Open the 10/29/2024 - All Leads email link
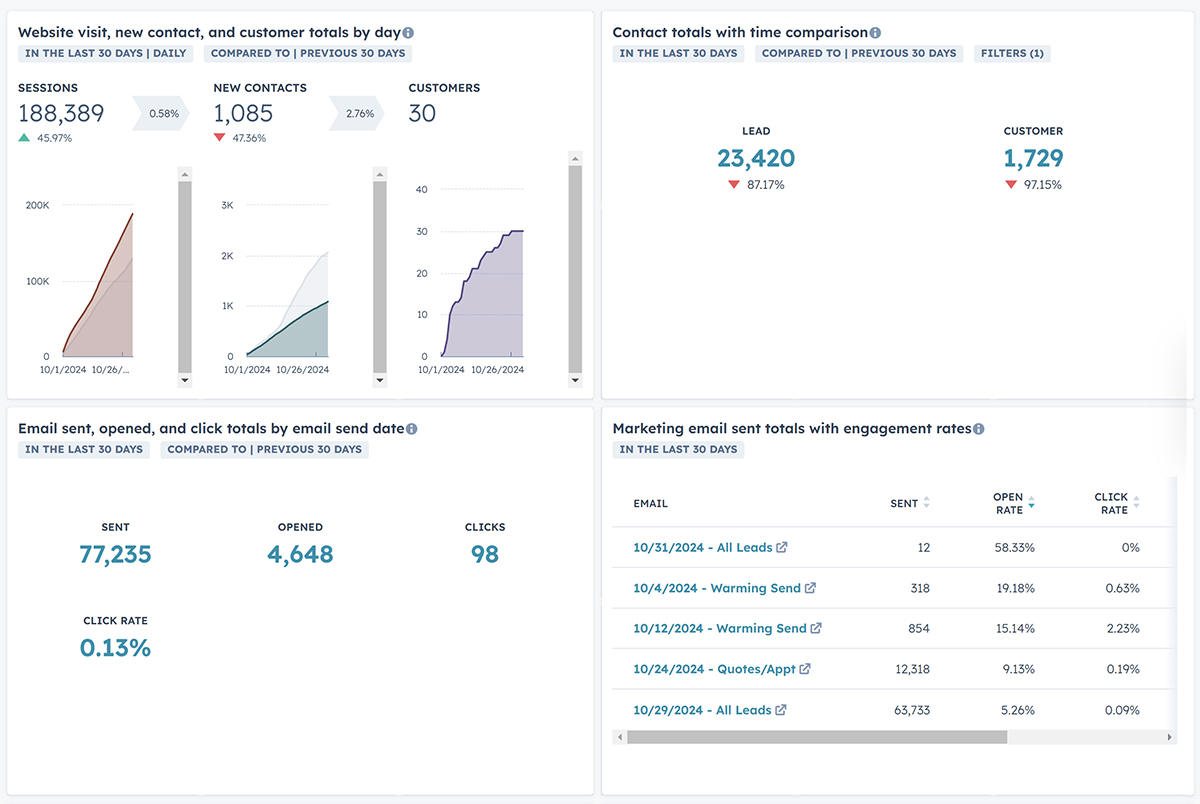This screenshot has height=804, width=1200. pos(702,710)
